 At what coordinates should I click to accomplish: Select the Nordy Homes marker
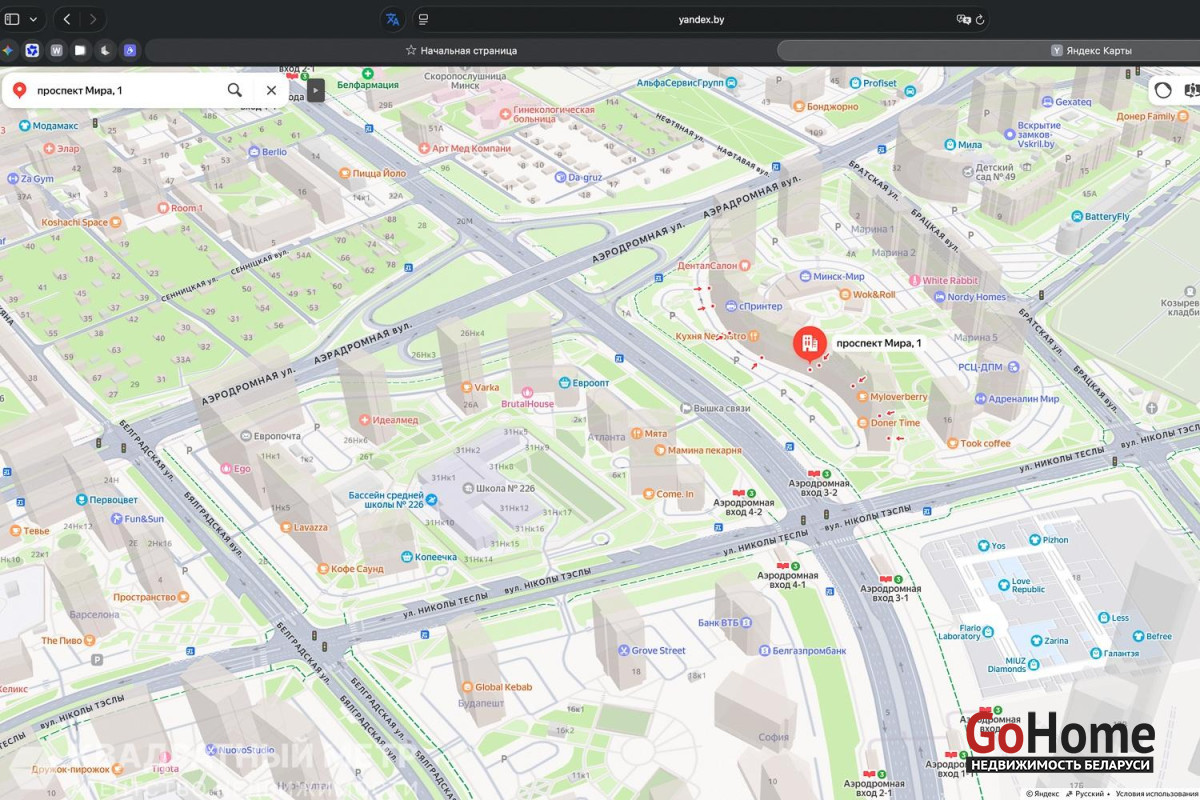[x=939, y=297]
